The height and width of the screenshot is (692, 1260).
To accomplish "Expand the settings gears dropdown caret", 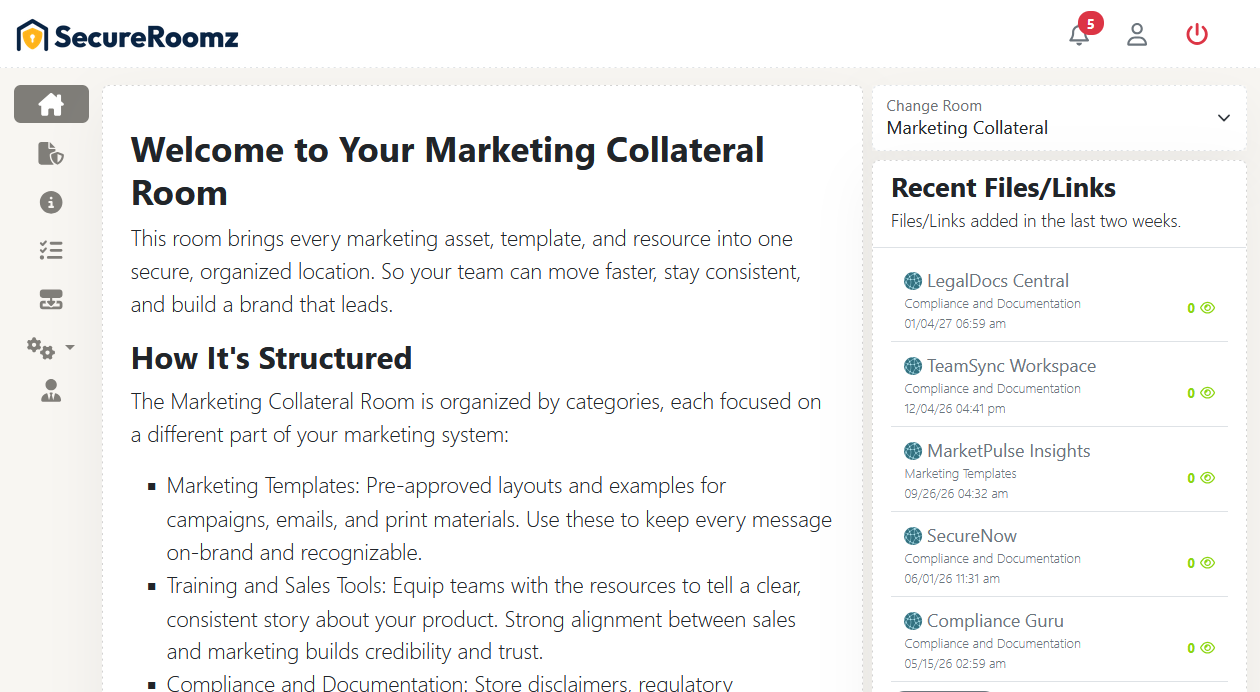I will click(x=70, y=348).
